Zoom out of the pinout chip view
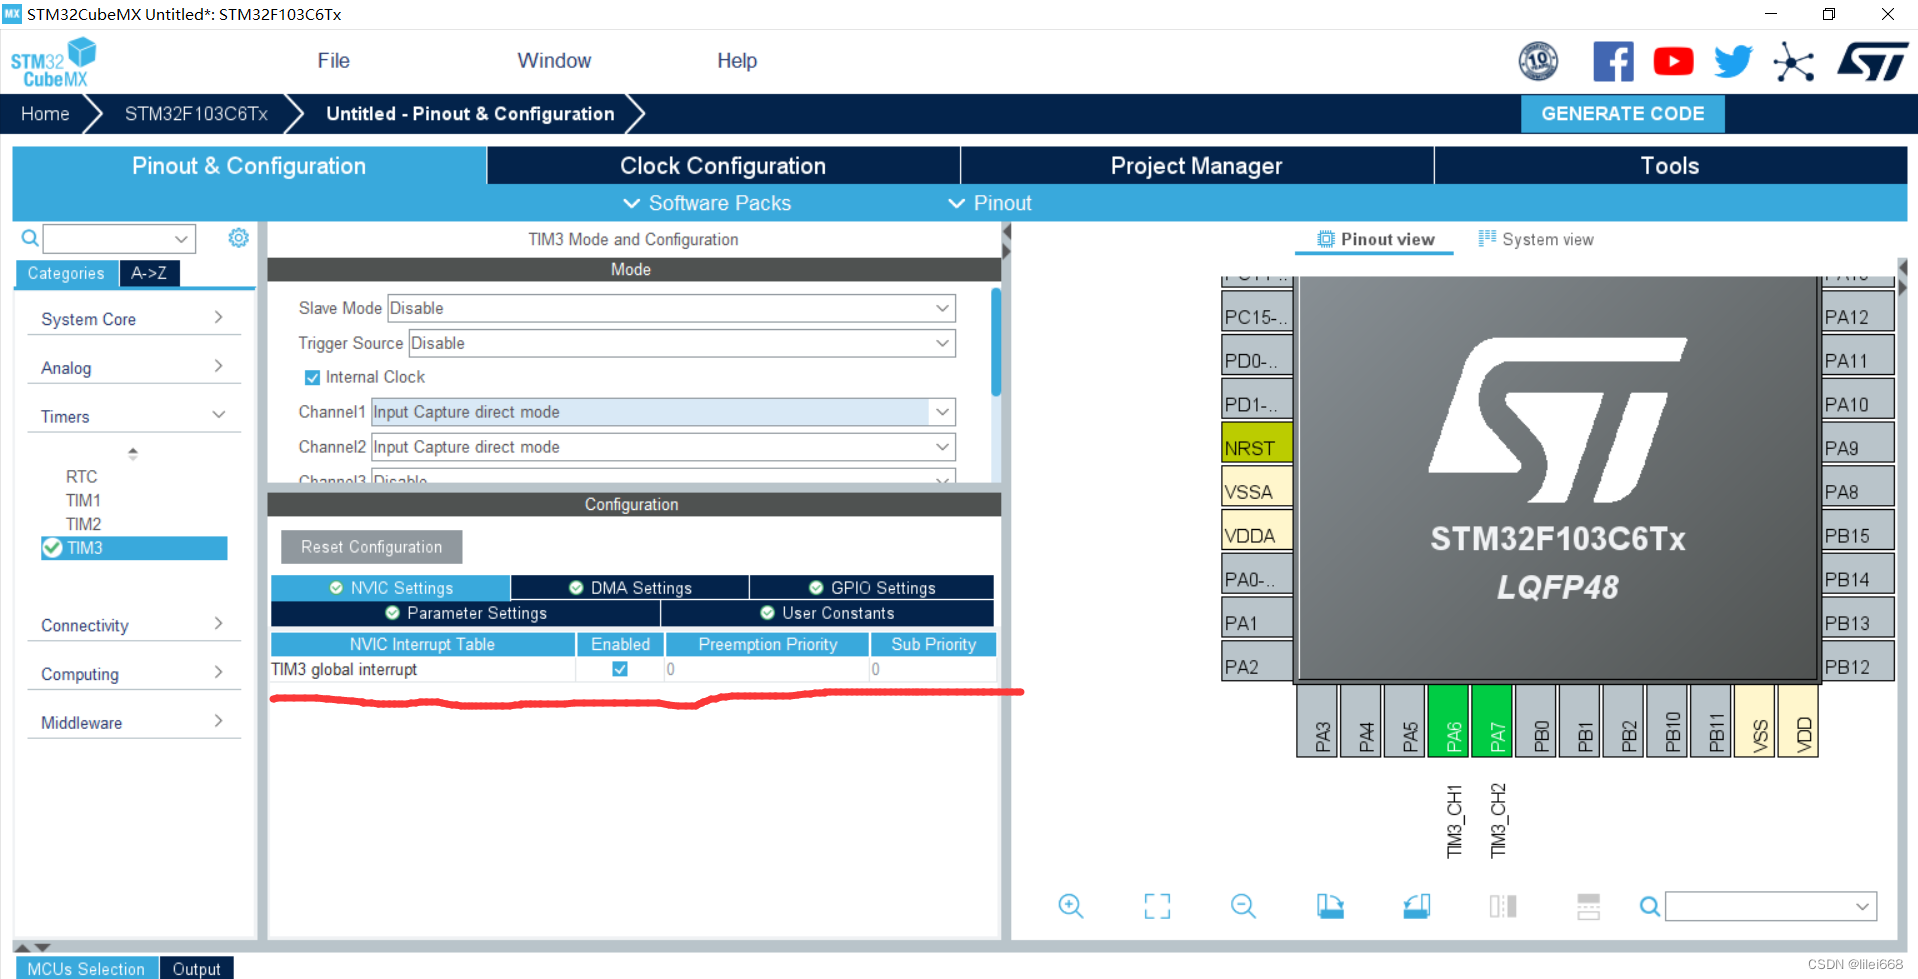The image size is (1918, 979). click(1243, 906)
